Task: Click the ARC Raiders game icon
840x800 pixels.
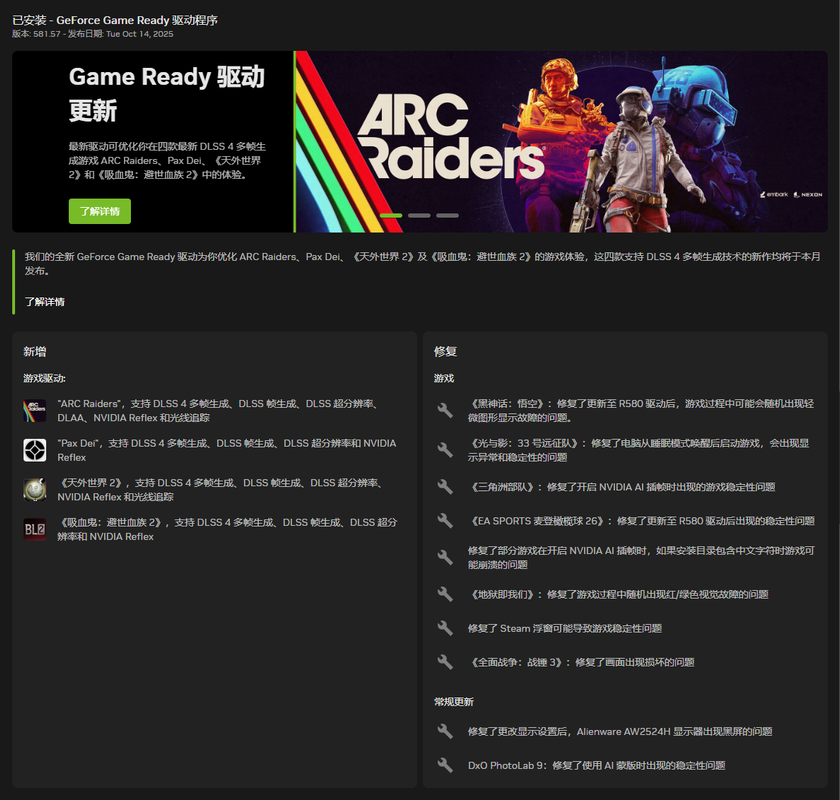Action: pos(35,411)
